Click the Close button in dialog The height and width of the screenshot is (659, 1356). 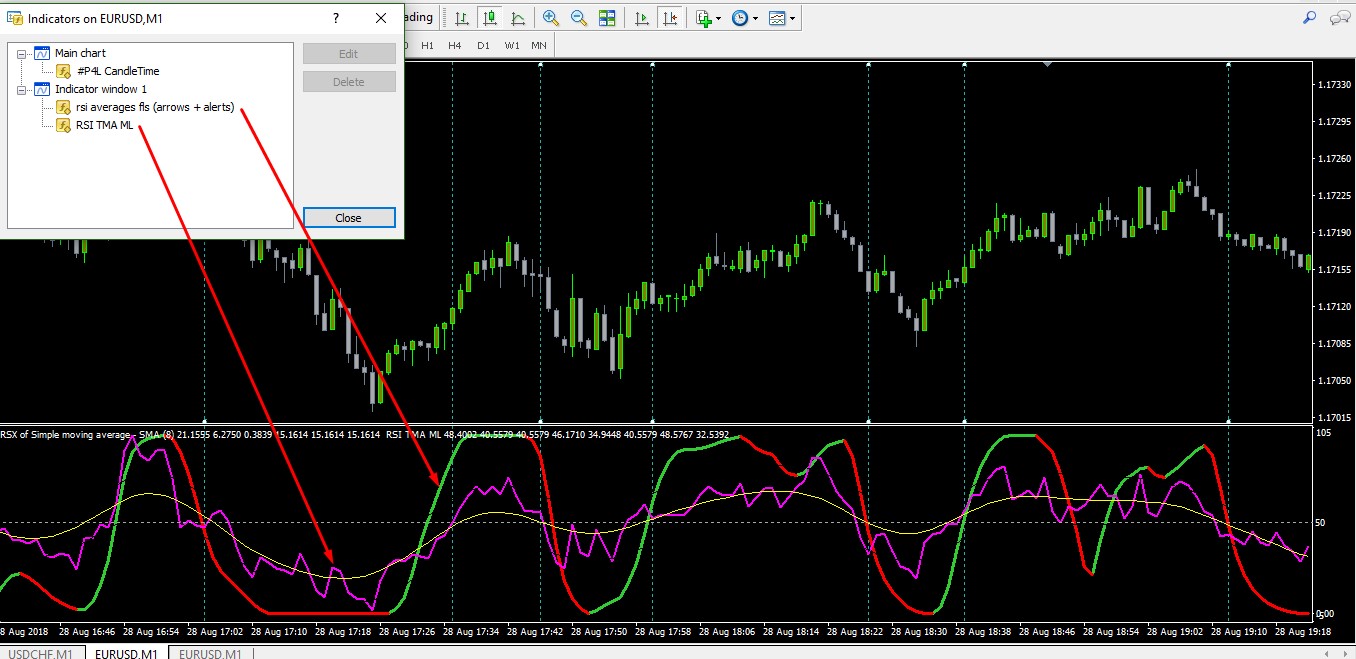tap(349, 218)
